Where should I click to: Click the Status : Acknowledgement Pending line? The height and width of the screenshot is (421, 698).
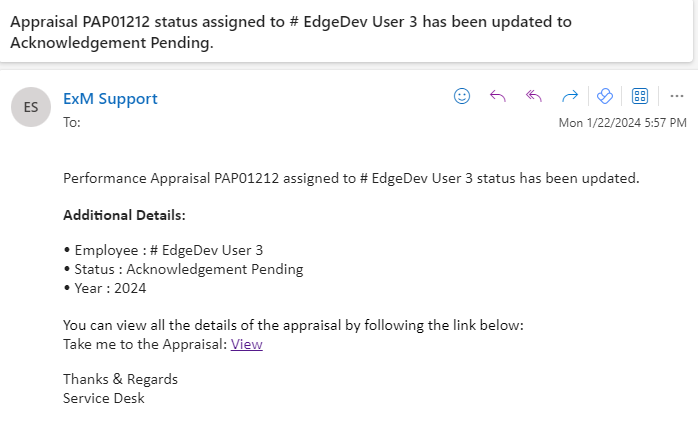point(183,269)
